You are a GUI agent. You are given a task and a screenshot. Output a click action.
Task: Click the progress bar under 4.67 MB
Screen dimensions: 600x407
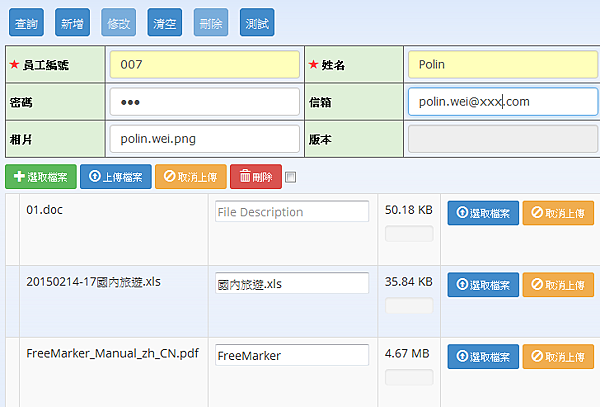pos(409,378)
